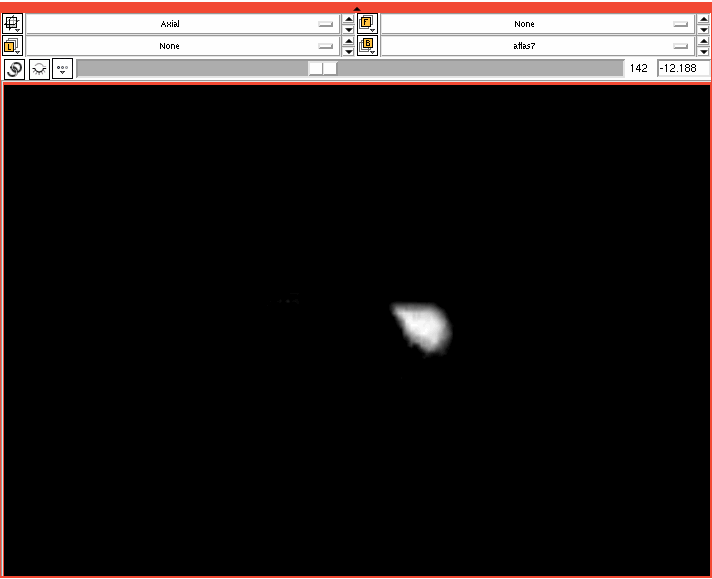This screenshot has height=579, width=712.
Task: Click up arrow beside foreground None selector
Action: (x=703, y=19)
